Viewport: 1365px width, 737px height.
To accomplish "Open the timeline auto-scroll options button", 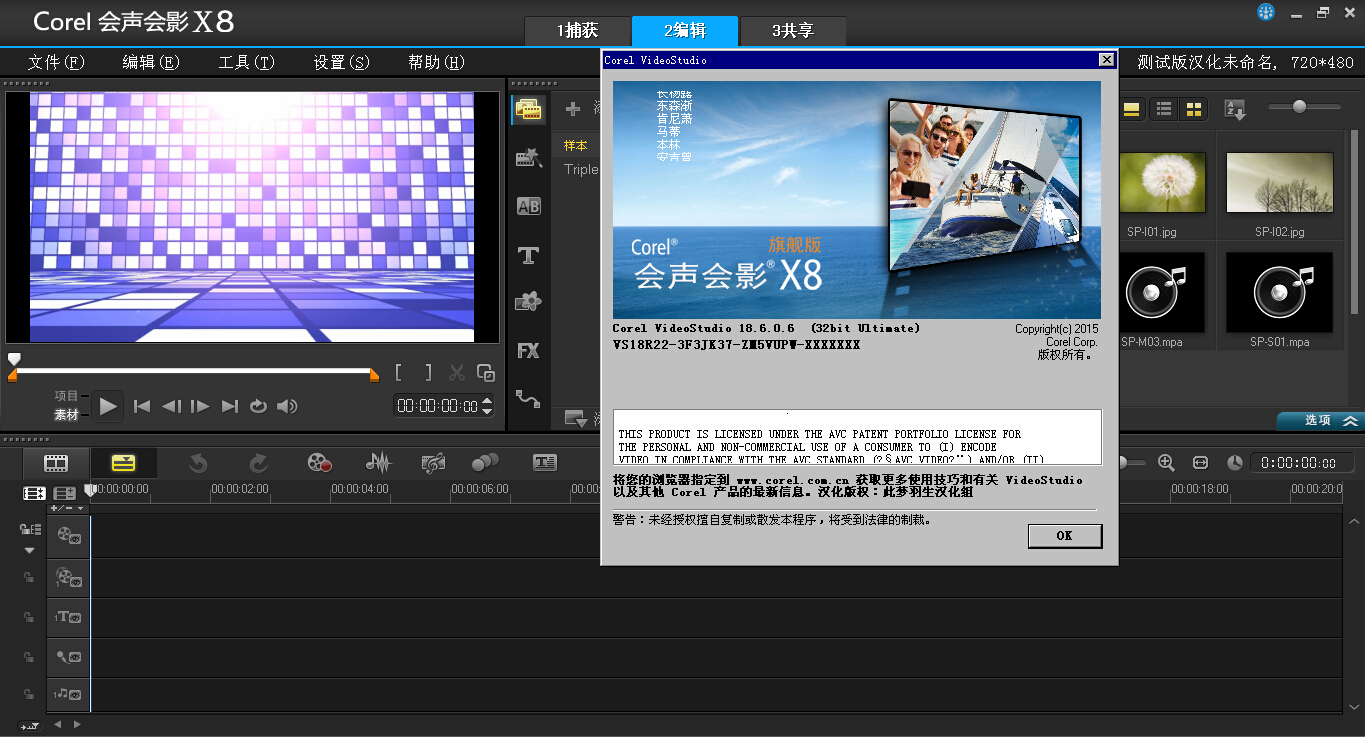I will coord(29,725).
